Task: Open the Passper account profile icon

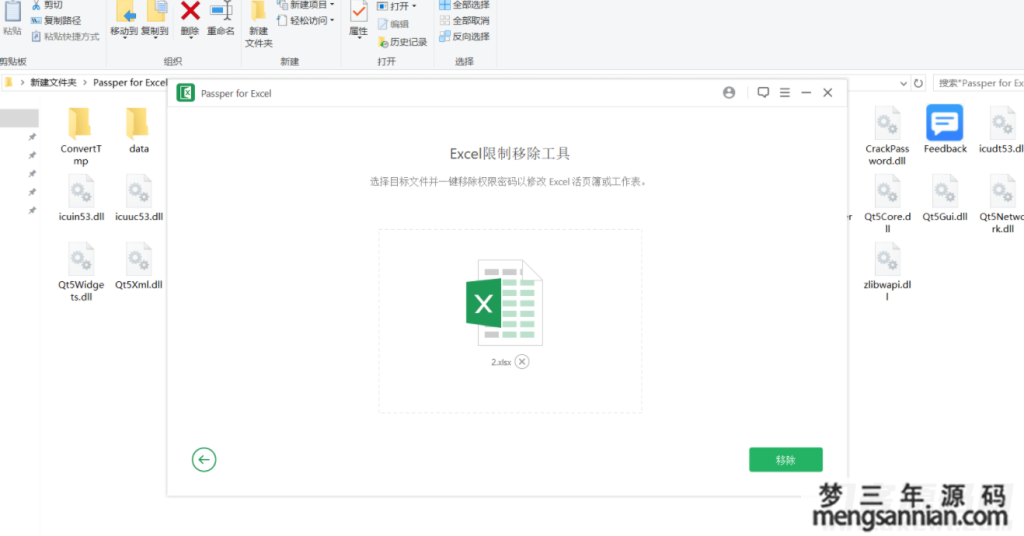Action: coord(729,93)
